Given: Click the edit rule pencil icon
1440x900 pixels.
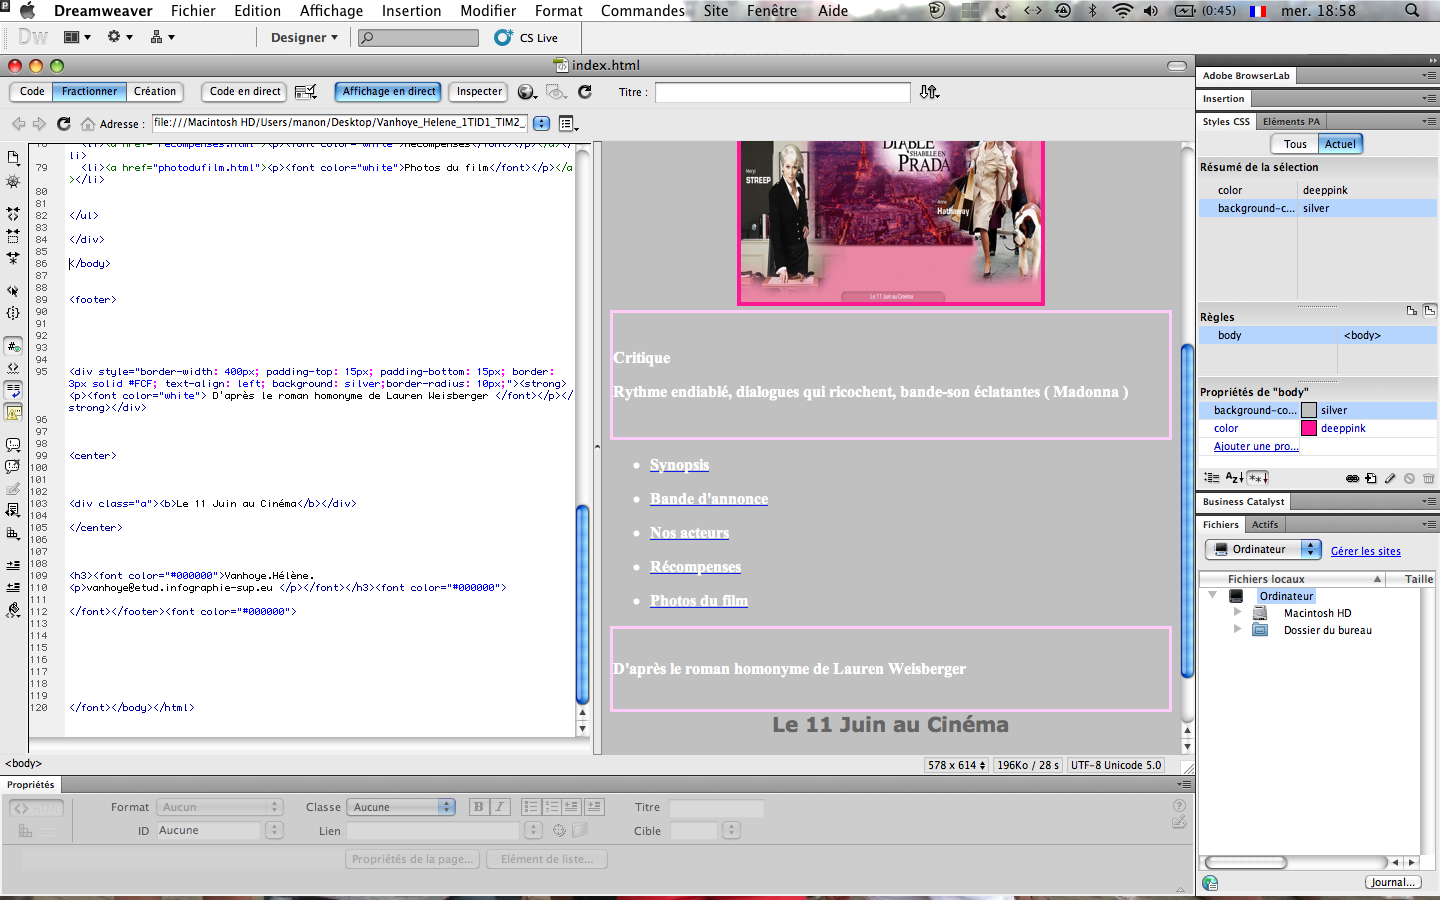Looking at the screenshot, I should (1390, 478).
